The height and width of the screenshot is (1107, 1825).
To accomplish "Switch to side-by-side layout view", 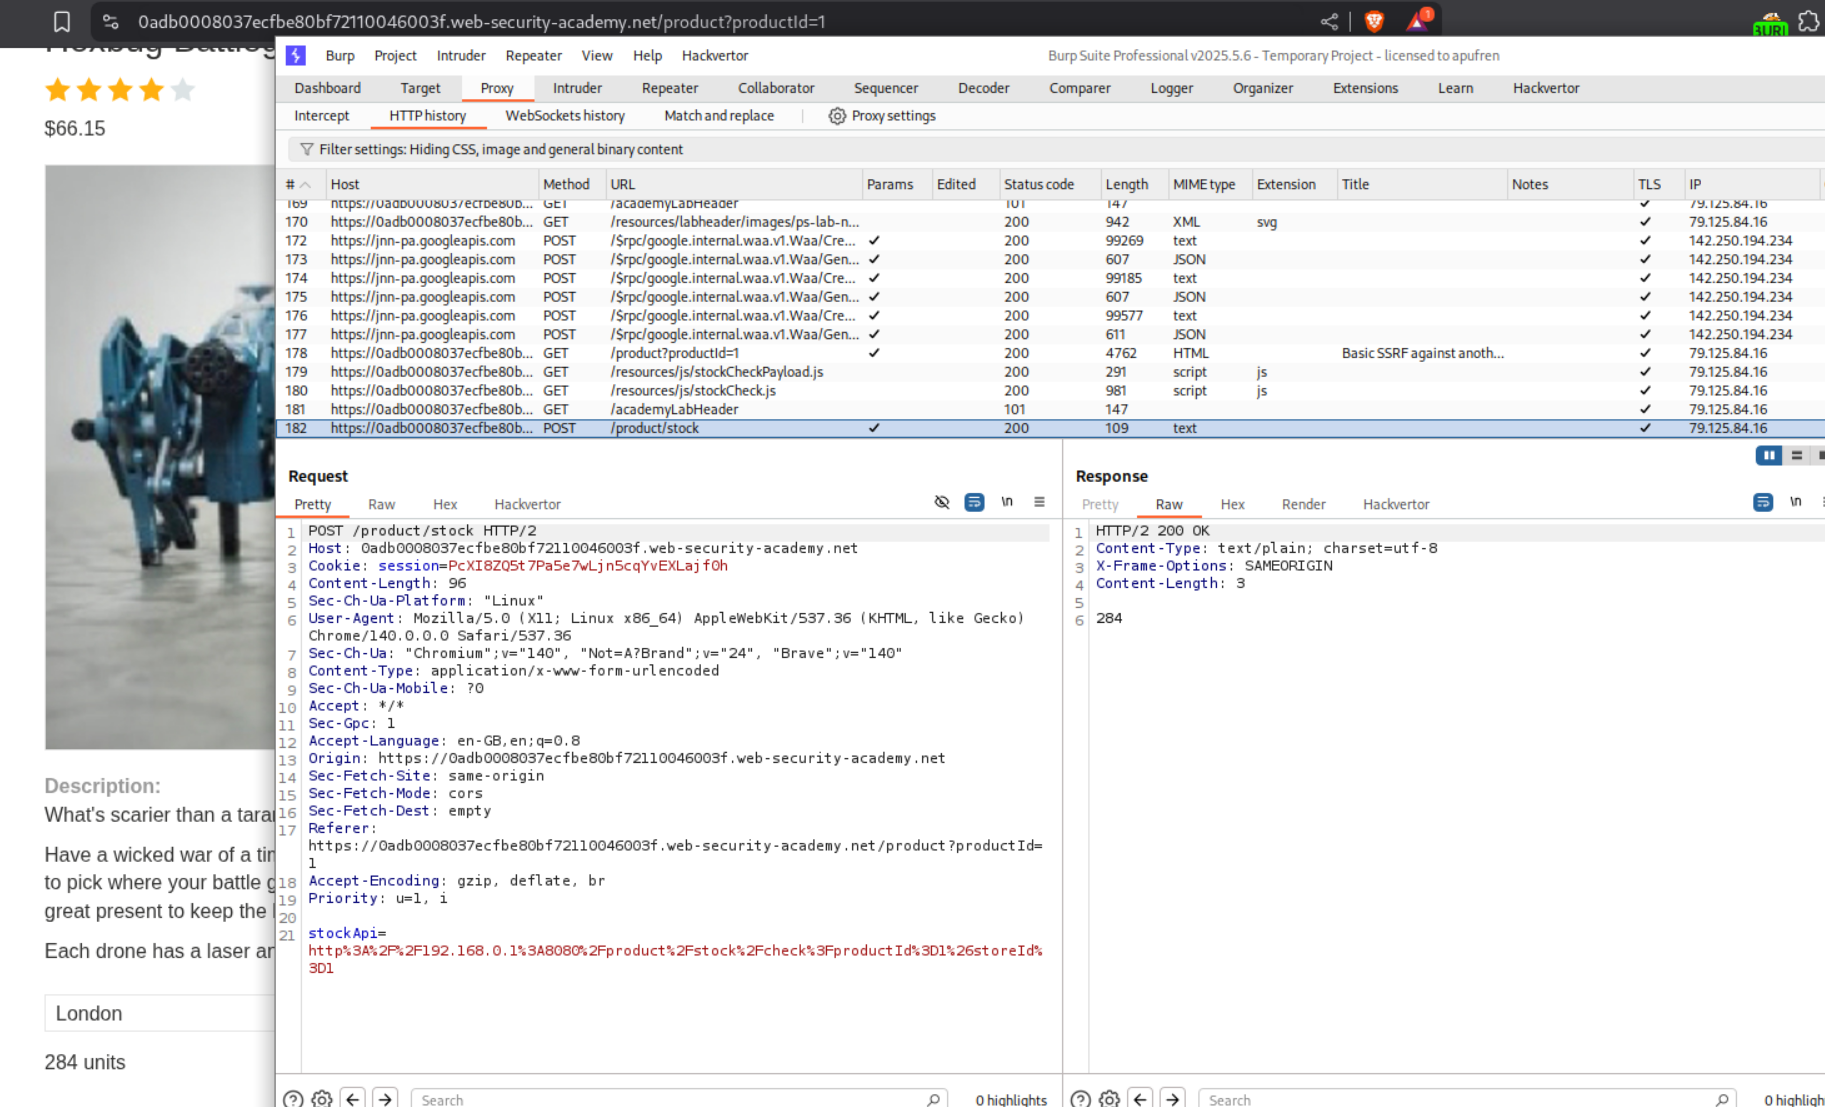I will click(x=1768, y=456).
